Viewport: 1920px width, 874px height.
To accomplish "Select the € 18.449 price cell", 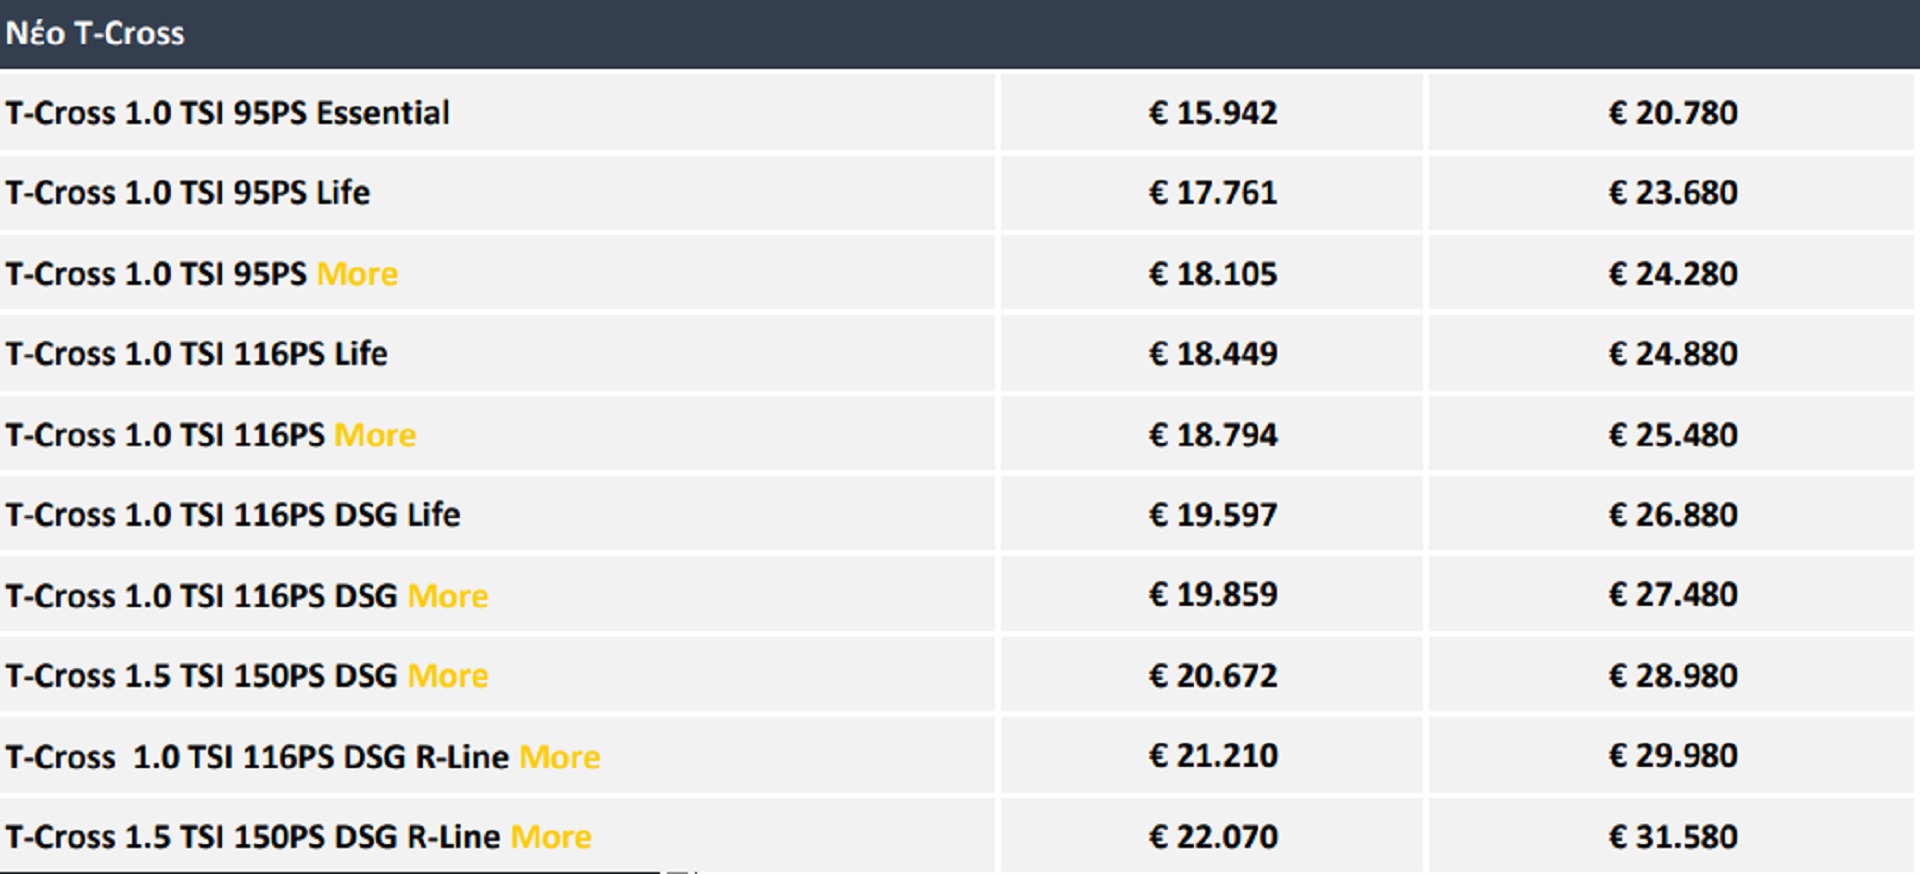I will (x=1212, y=354).
